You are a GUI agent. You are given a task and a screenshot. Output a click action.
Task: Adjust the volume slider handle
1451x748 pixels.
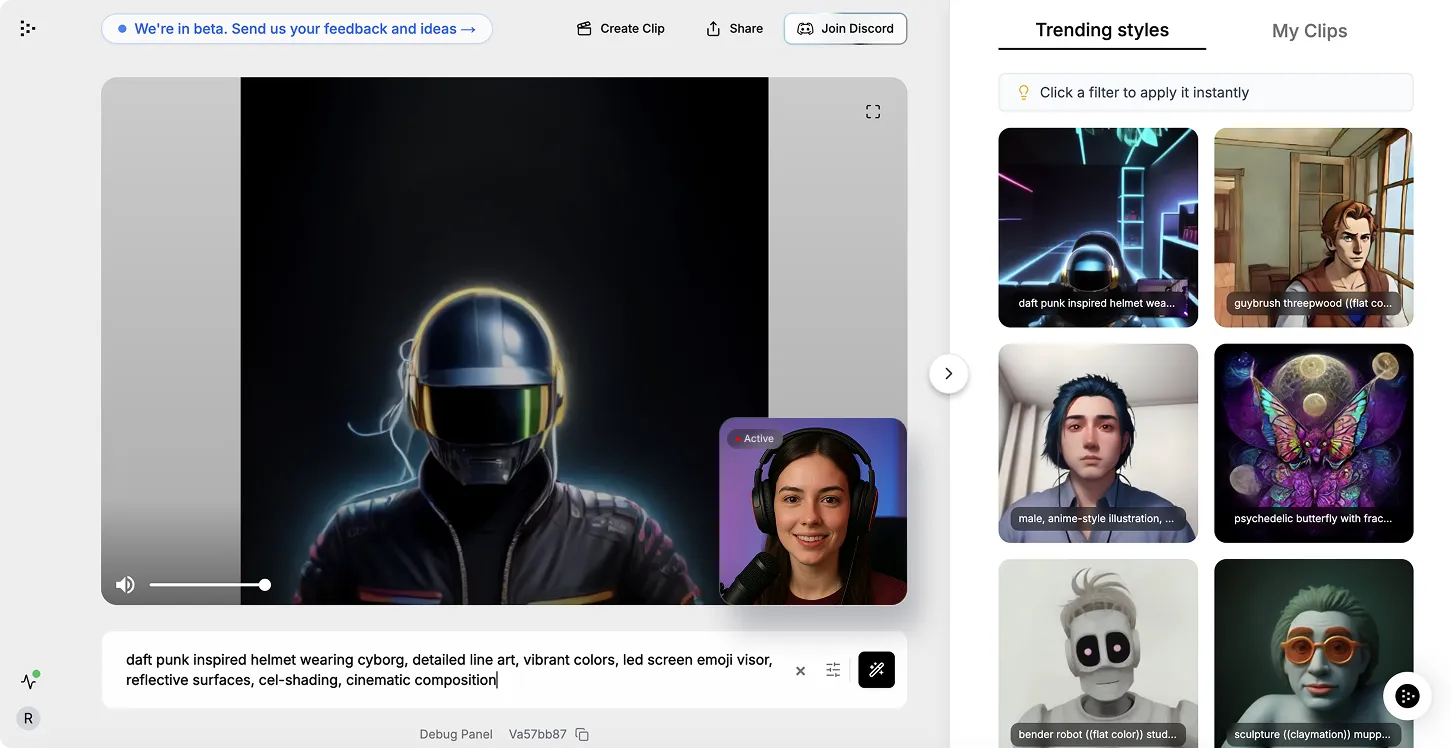click(x=265, y=585)
